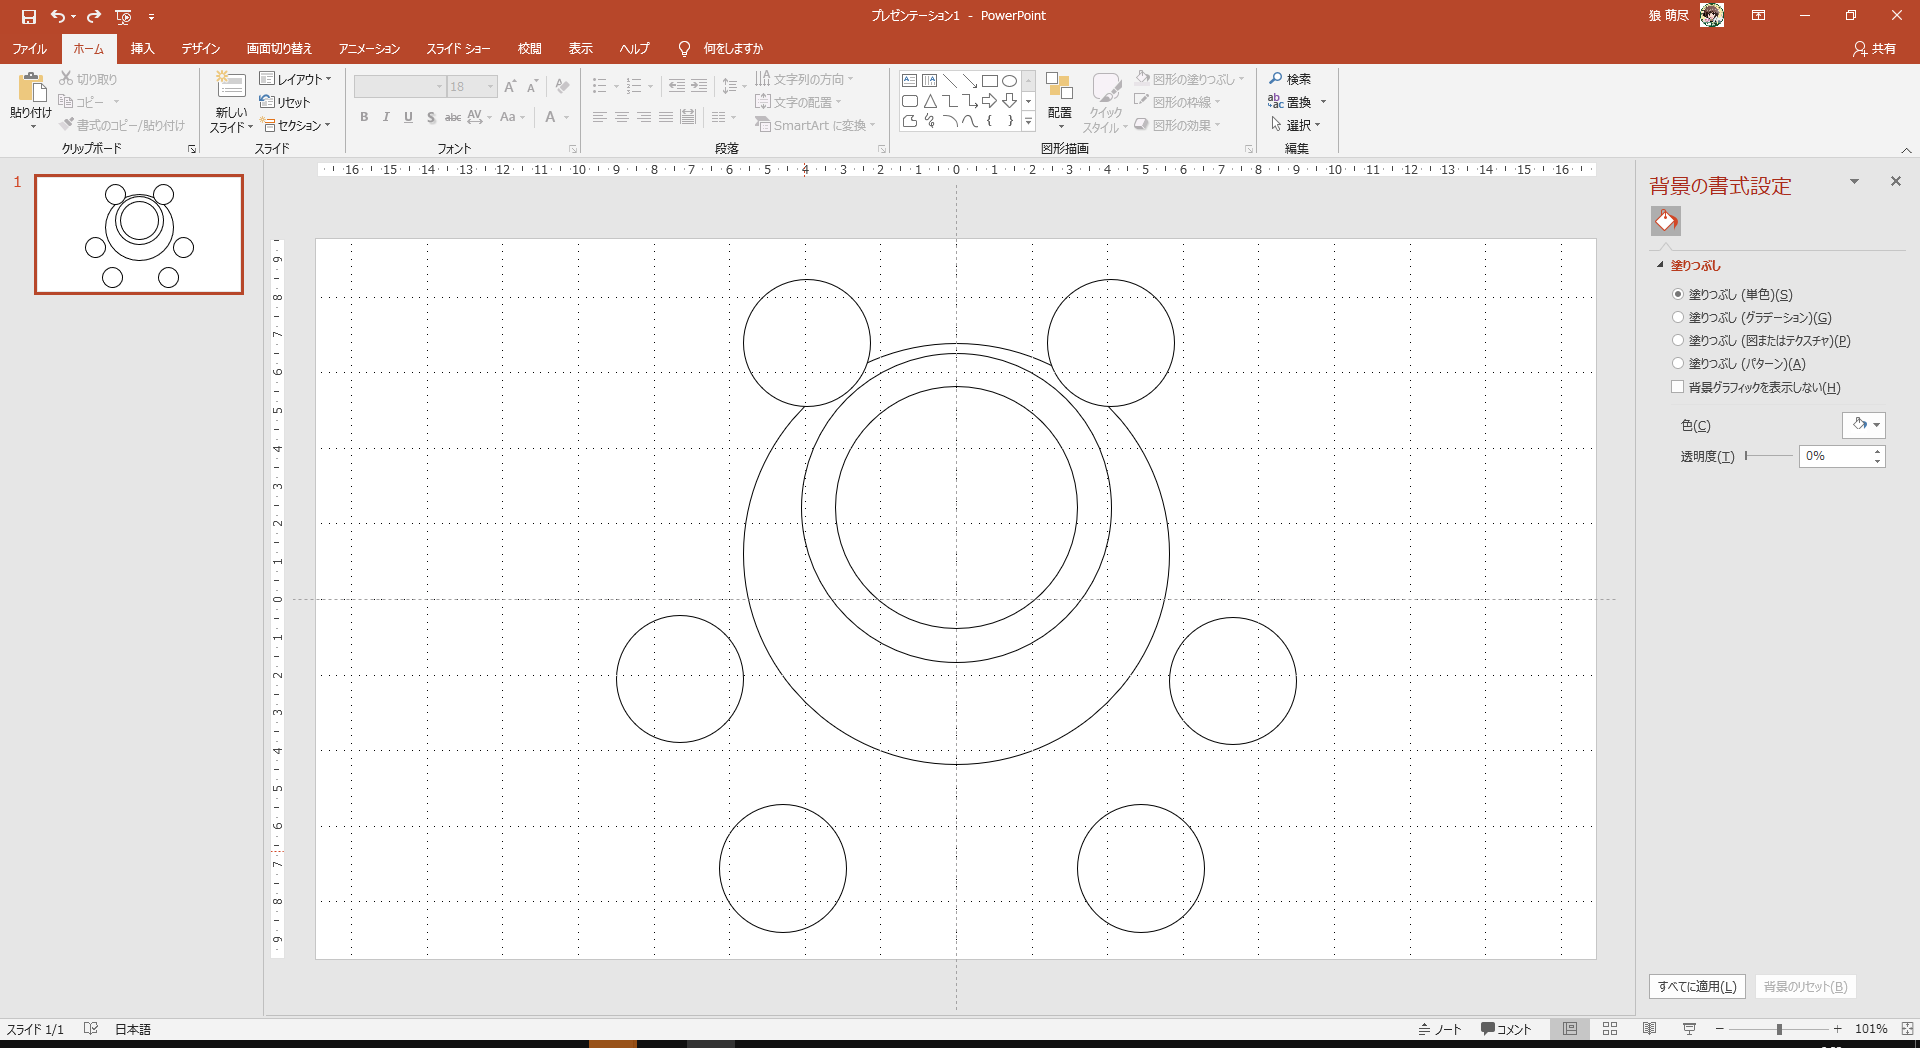Click the すべてに適用 apply to all button
The width and height of the screenshot is (1920, 1048).
pyautogui.click(x=1697, y=986)
